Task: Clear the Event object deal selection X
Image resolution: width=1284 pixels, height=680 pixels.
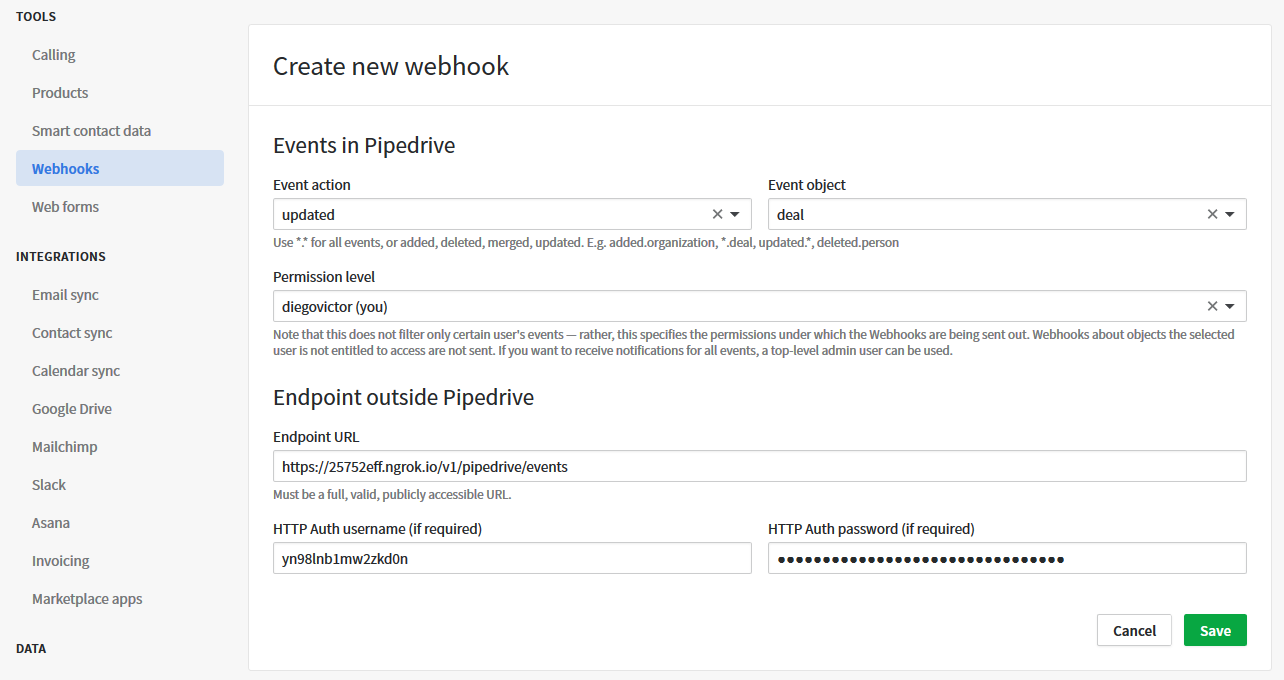Action: pos(1212,214)
